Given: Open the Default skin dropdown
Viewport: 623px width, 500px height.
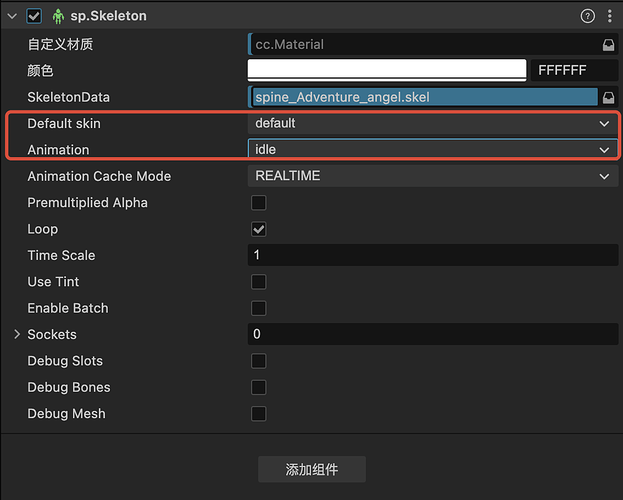Looking at the screenshot, I should pos(432,123).
